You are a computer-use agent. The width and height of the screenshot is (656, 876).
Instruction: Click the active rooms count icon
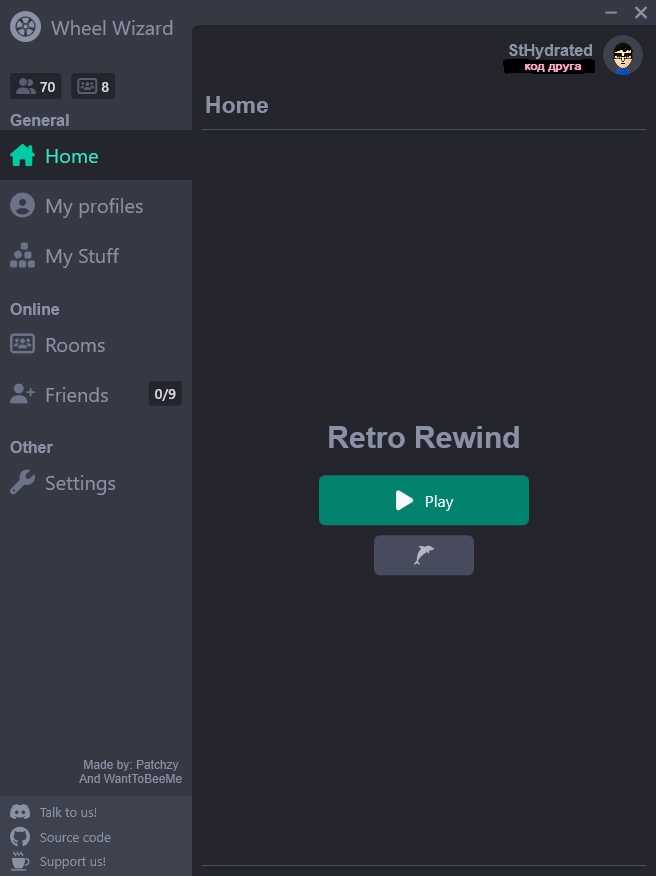click(87, 87)
